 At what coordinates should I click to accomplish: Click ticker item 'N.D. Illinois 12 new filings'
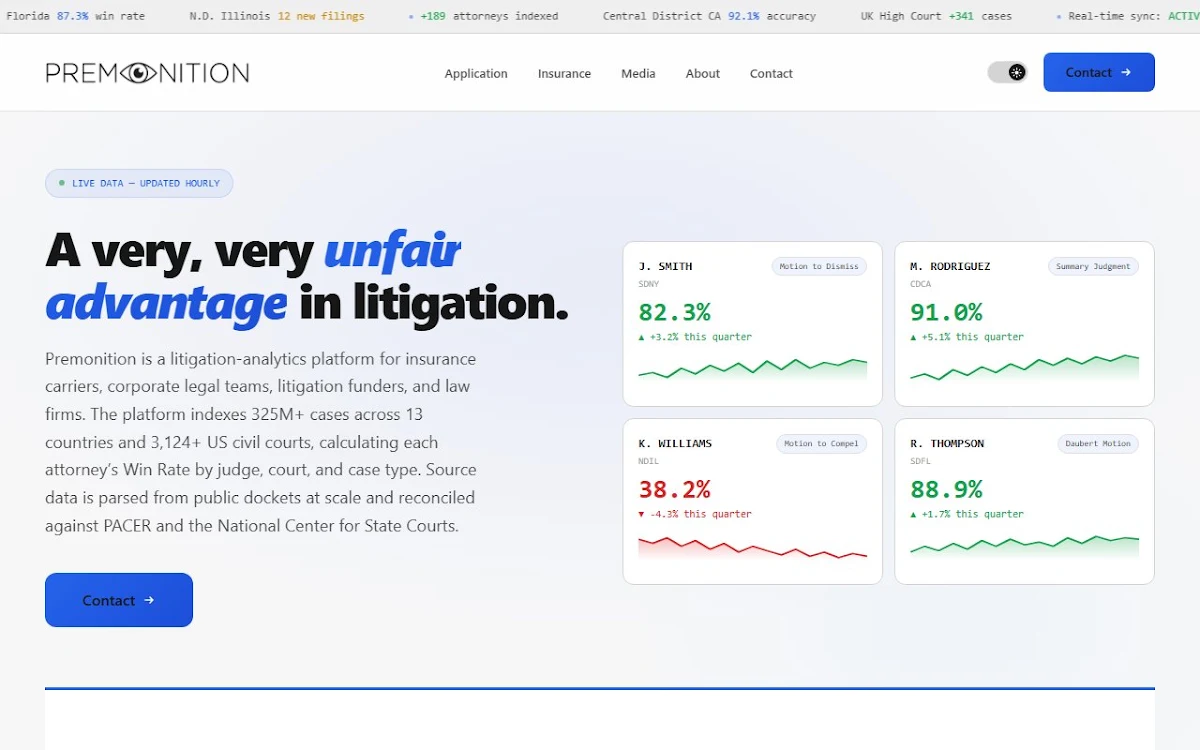277,16
